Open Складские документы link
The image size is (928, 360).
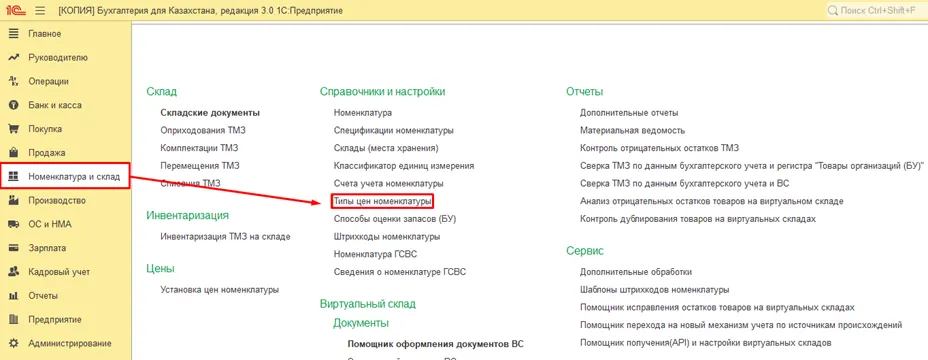pos(210,112)
